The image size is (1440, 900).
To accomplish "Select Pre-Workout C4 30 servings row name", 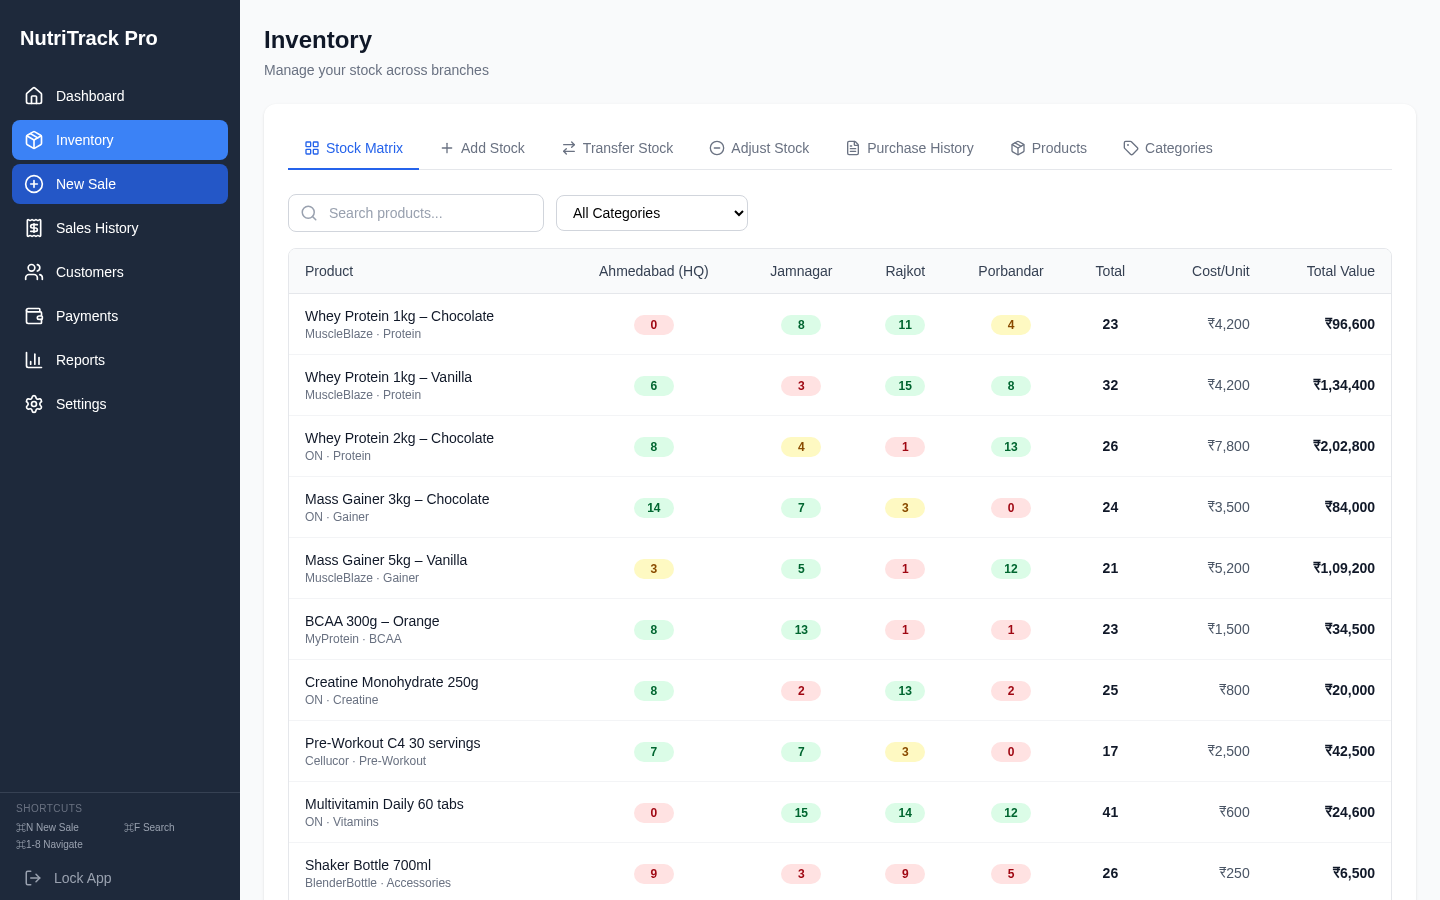I will tap(393, 743).
